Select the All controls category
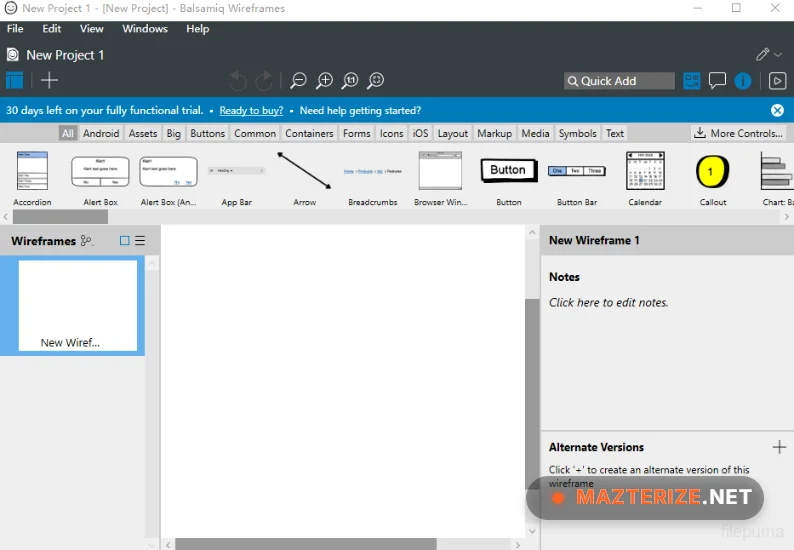The image size is (794, 550). click(68, 133)
